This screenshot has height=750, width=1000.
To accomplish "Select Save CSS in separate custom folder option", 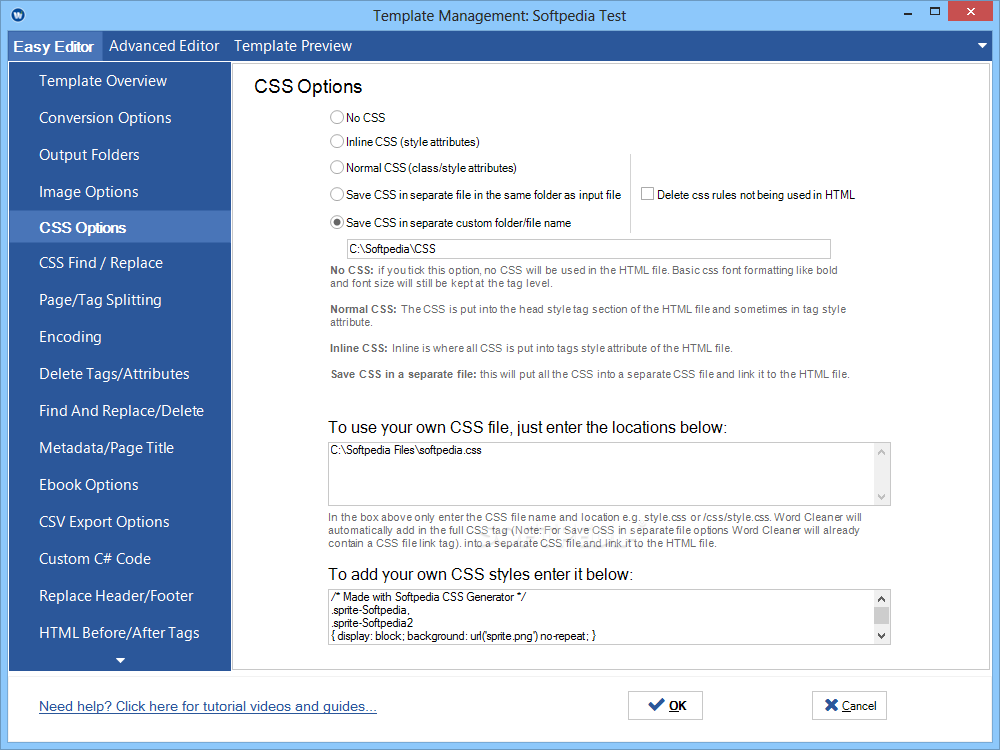I will pos(337,223).
